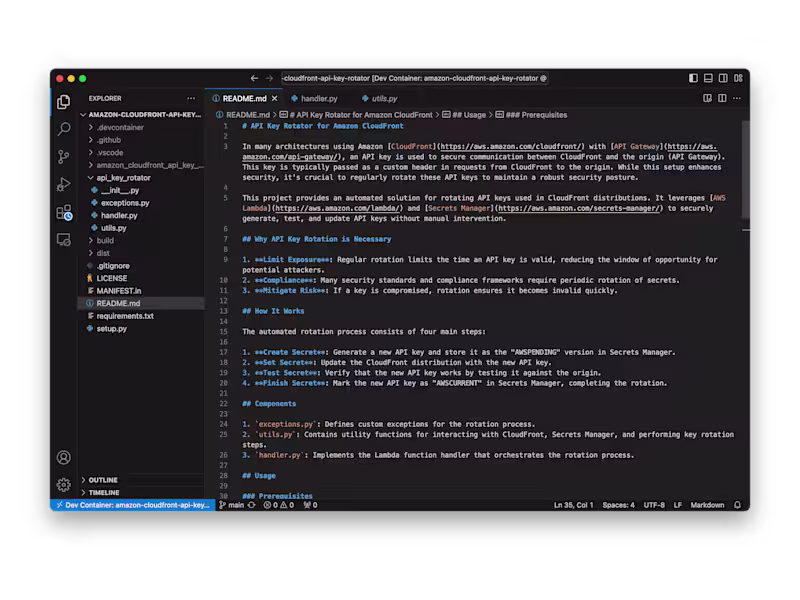Select the README.md editor tab
The height and width of the screenshot is (600, 800).
(244, 98)
